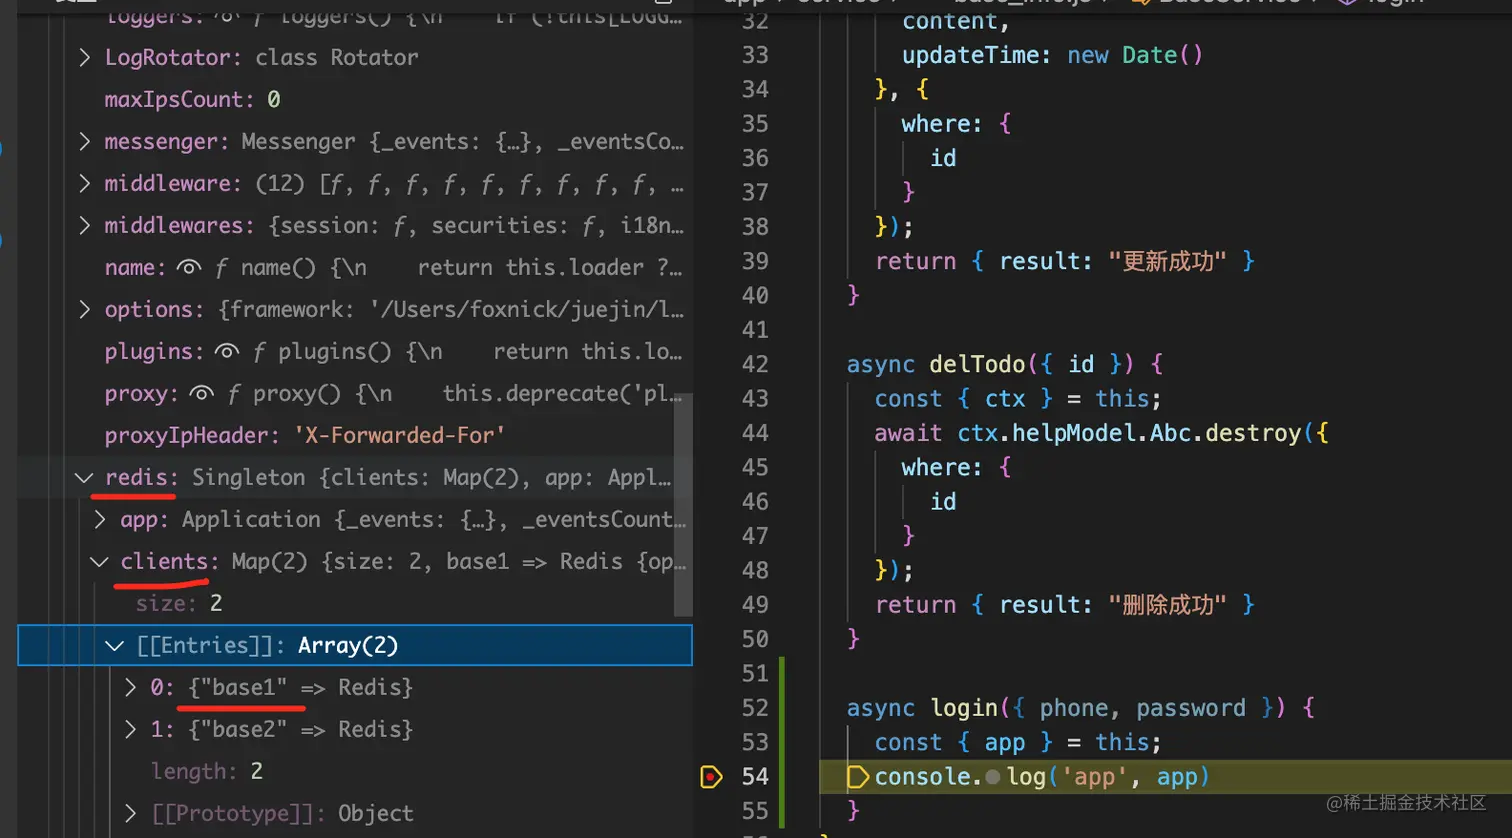Collapse the redis Singleton entry

85,478
